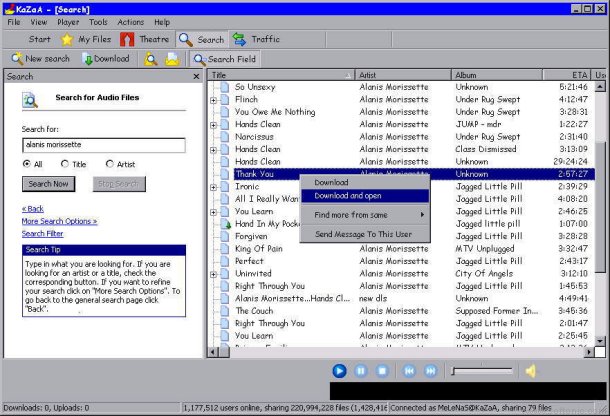610x416 pixels.
Task: Mute using the speaker volume icon
Action: coord(531,371)
